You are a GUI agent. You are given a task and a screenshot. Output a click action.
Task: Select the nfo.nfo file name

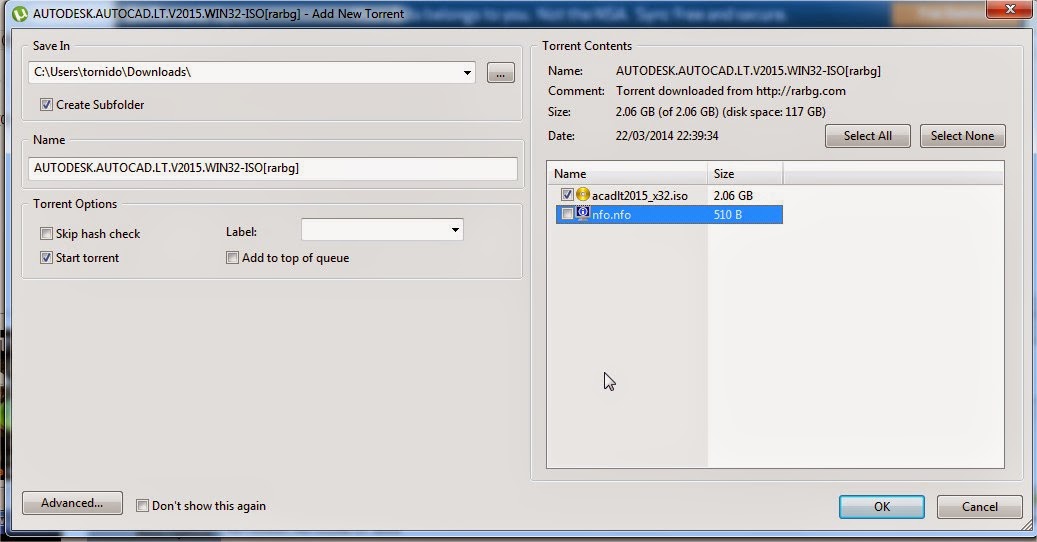pos(611,215)
